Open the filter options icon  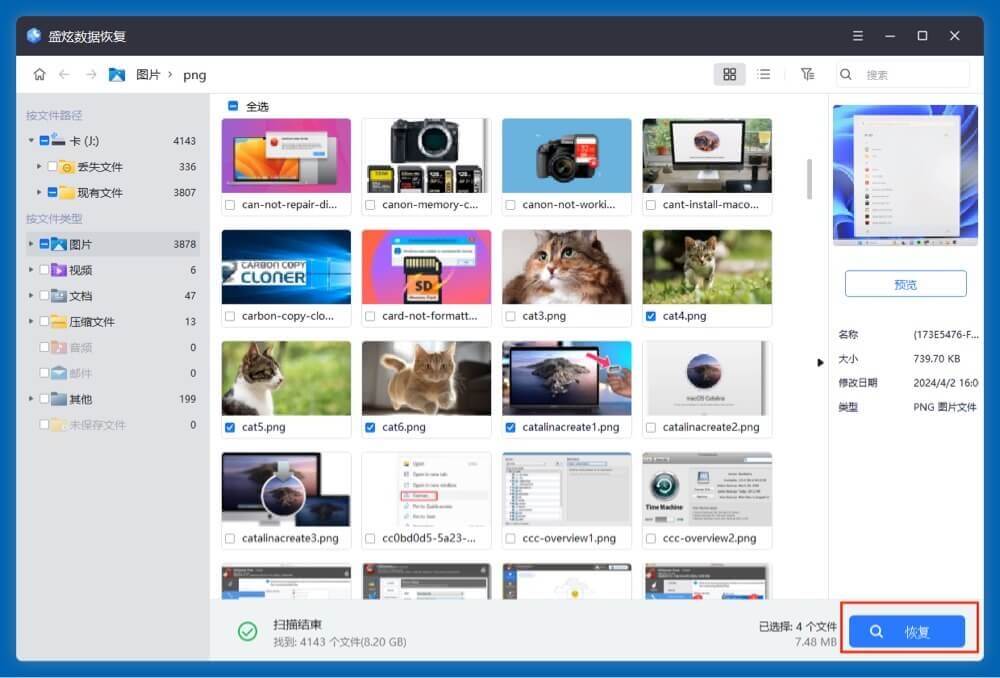808,74
